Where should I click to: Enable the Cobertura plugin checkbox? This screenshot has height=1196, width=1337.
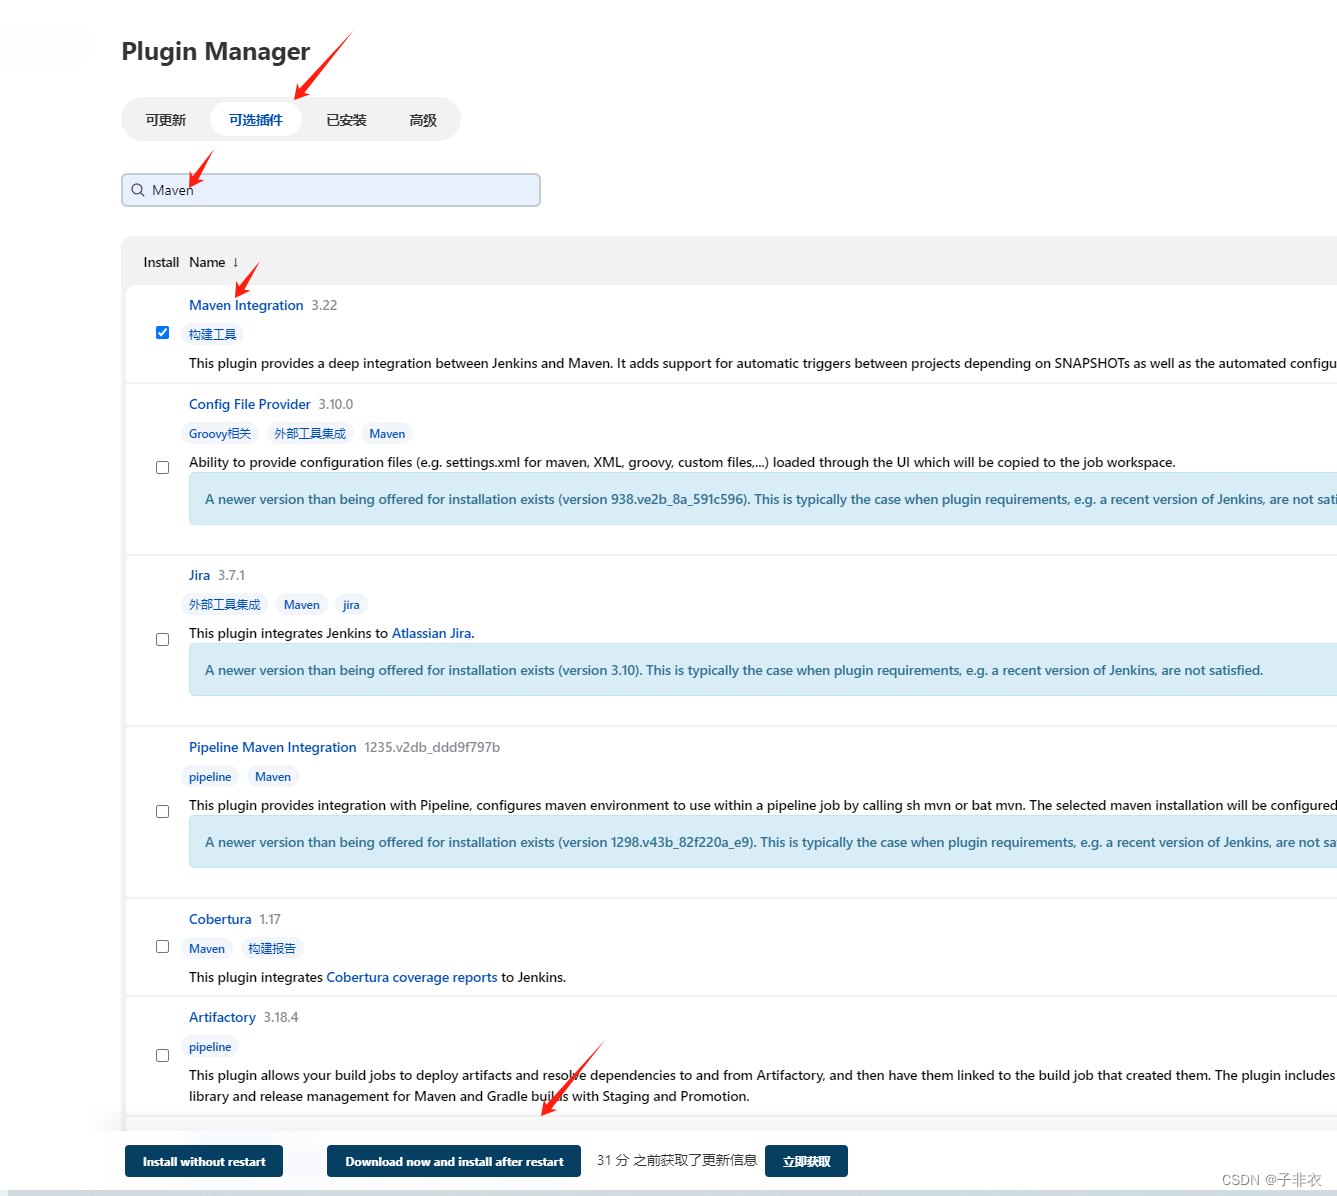tap(162, 946)
